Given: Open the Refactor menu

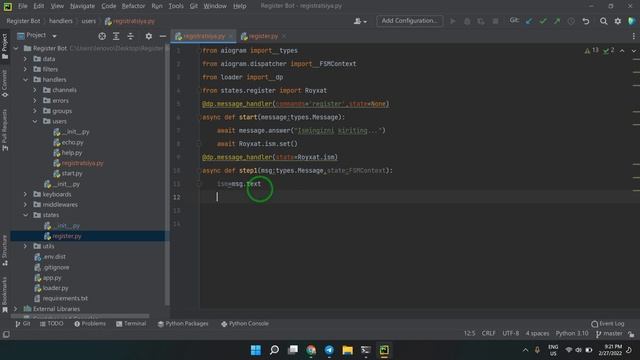Looking at the screenshot, I should pyautogui.click(x=133, y=6).
